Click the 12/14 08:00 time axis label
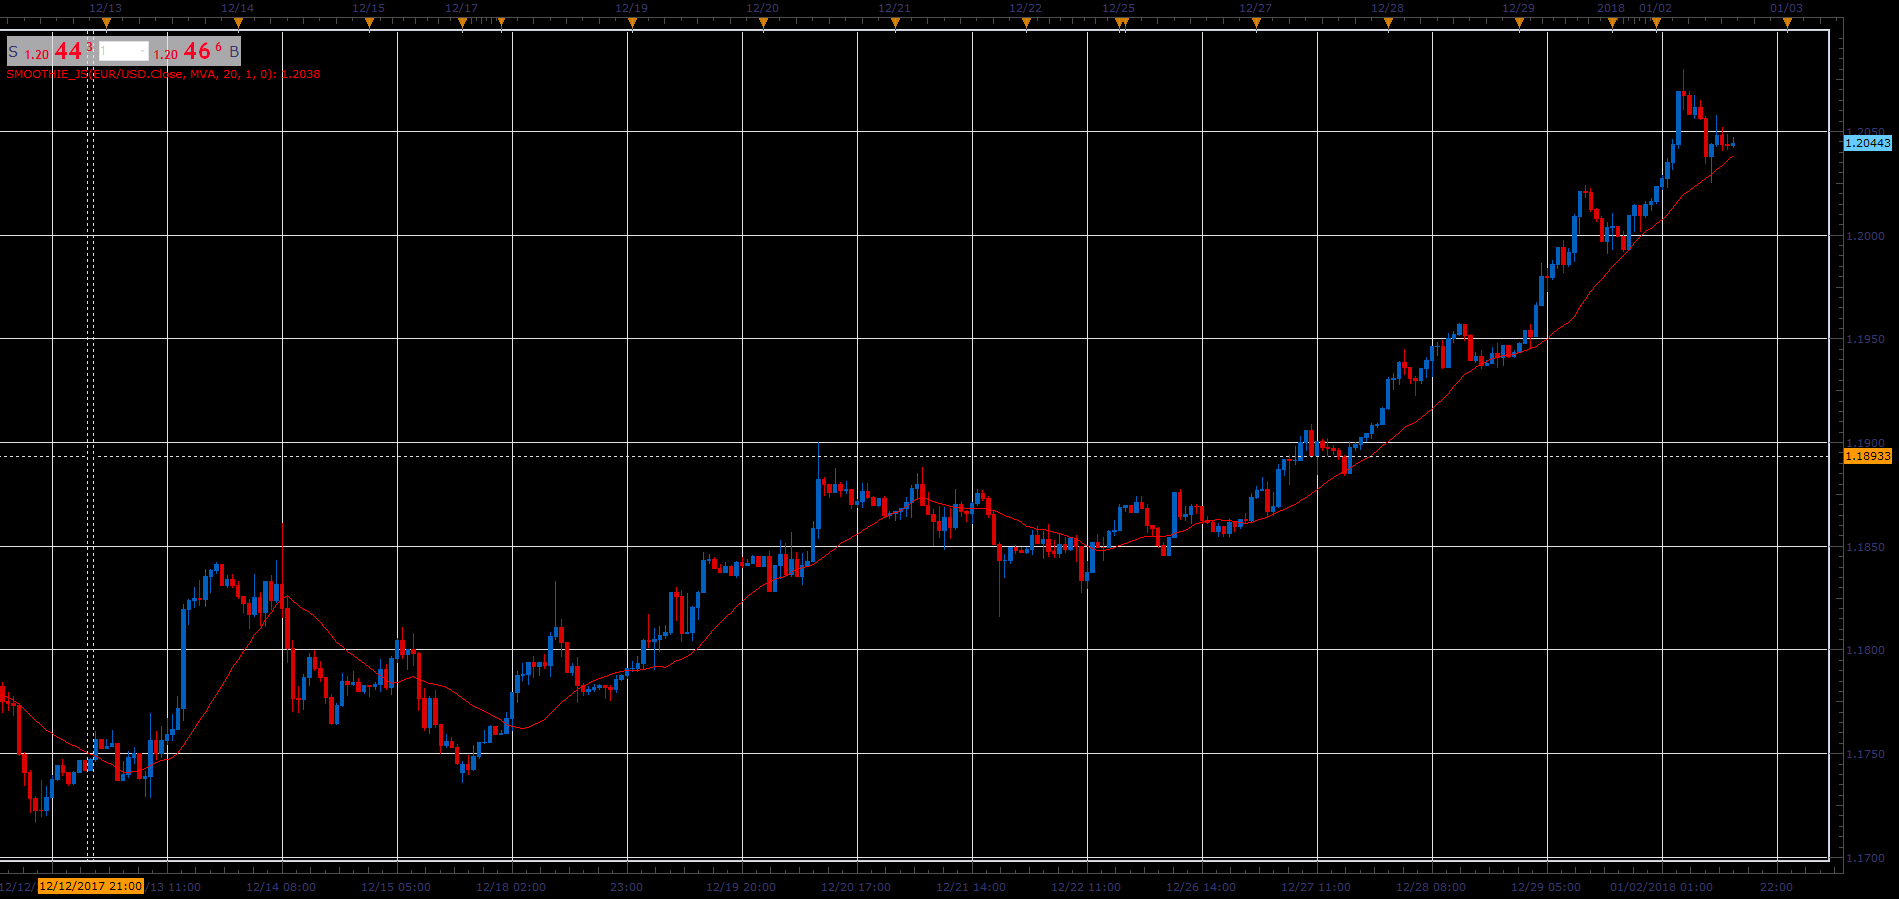The height and width of the screenshot is (899, 1899). click(x=281, y=887)
